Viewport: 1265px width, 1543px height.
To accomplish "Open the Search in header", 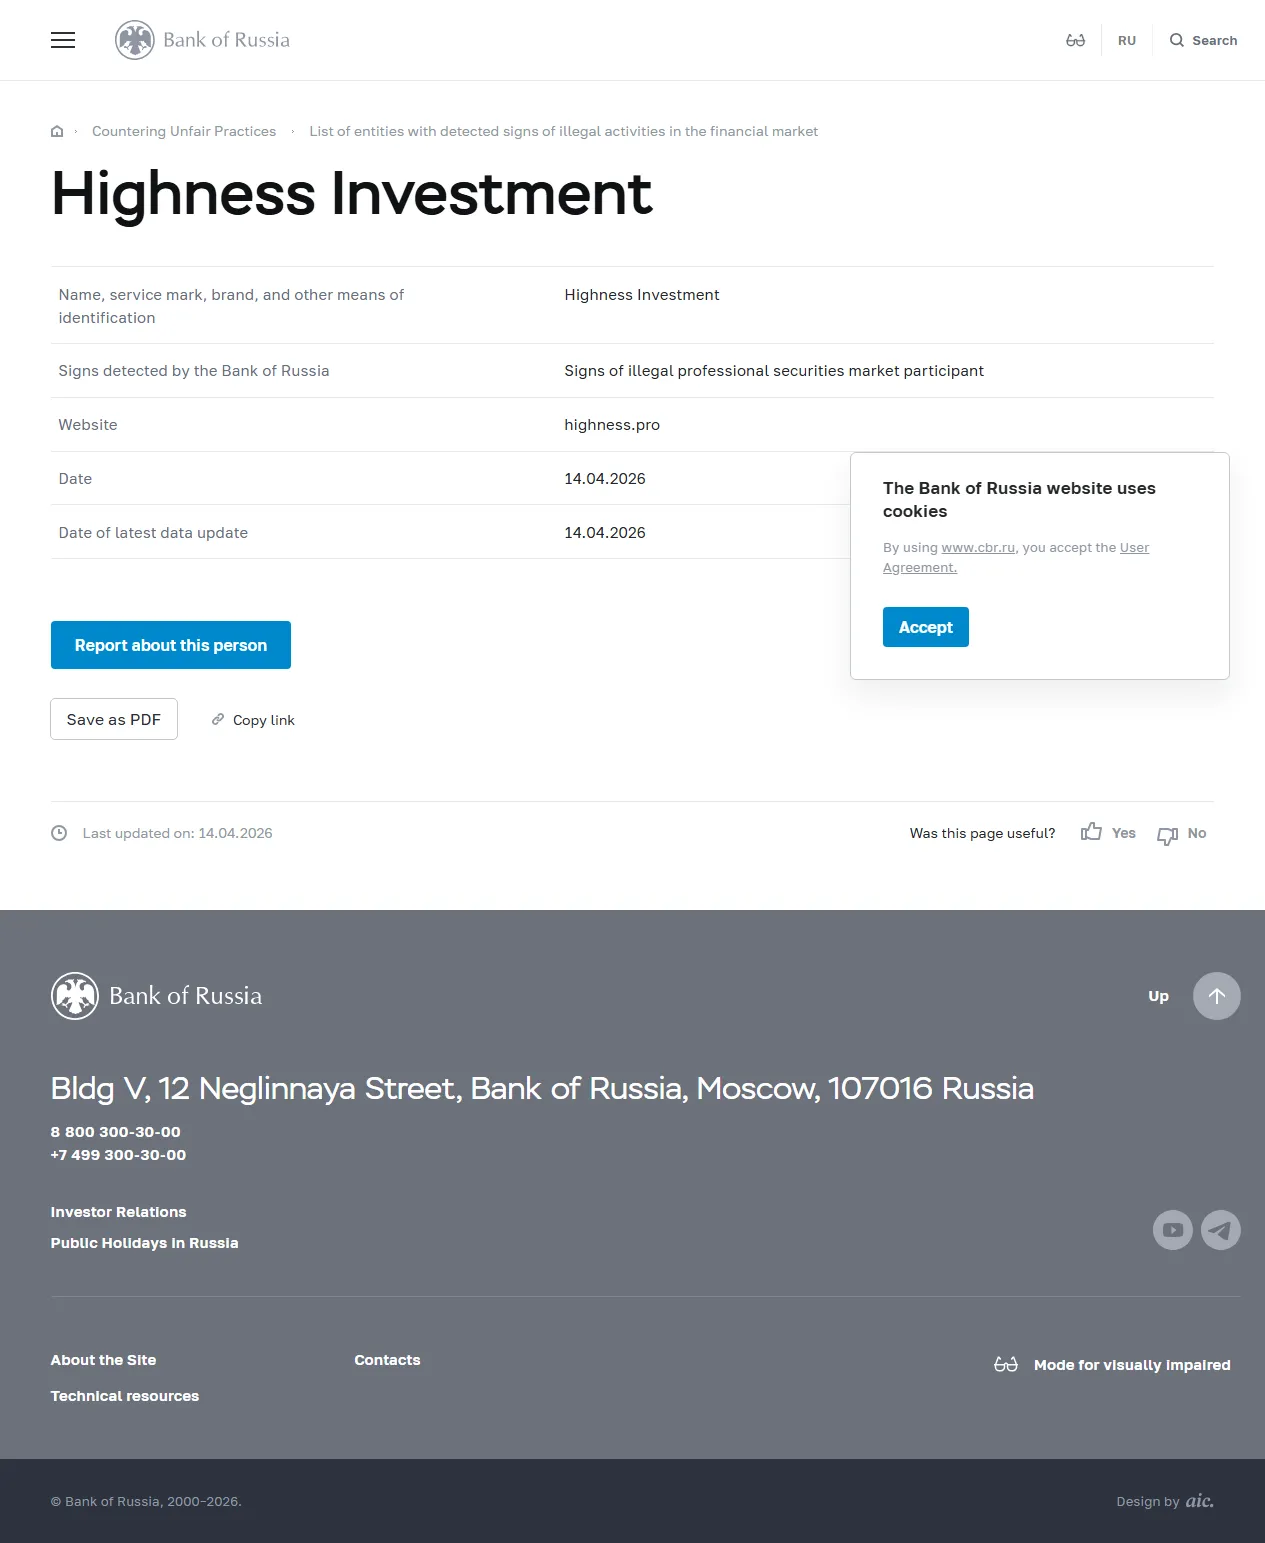I will [x=1203, y=41].
